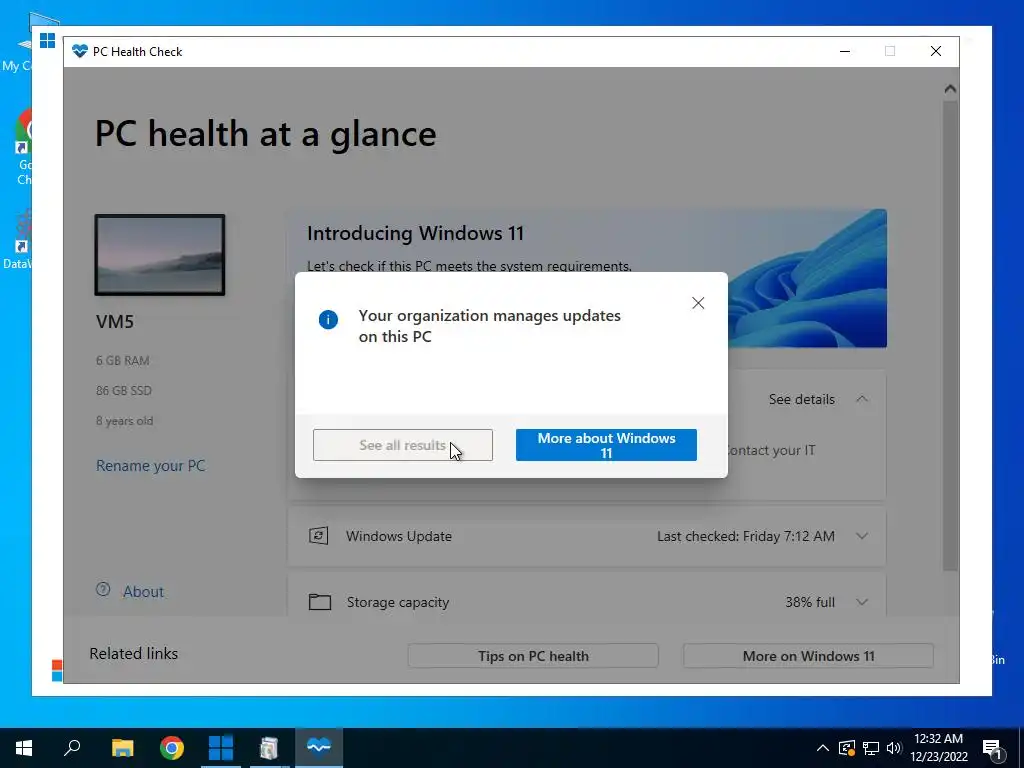Click the About question mark icon
Viewport: 1024px width, 768px height.
[x=103, y=589]
